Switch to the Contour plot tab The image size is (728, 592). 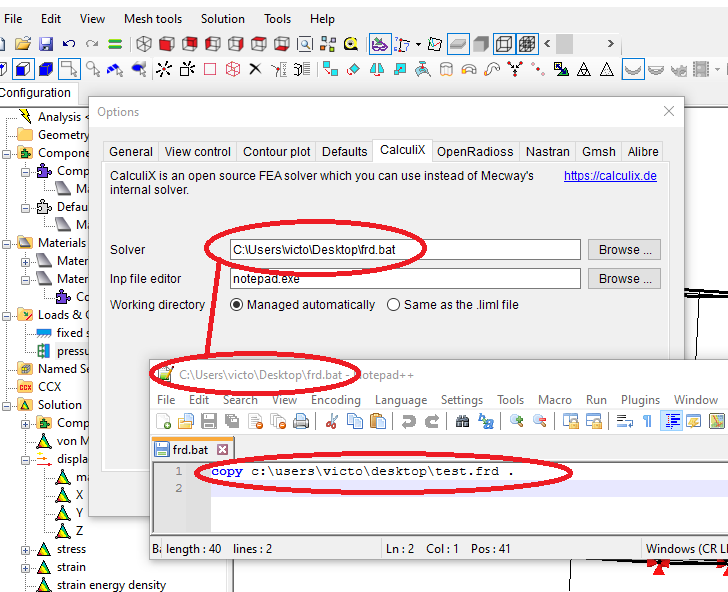(277, 152)
